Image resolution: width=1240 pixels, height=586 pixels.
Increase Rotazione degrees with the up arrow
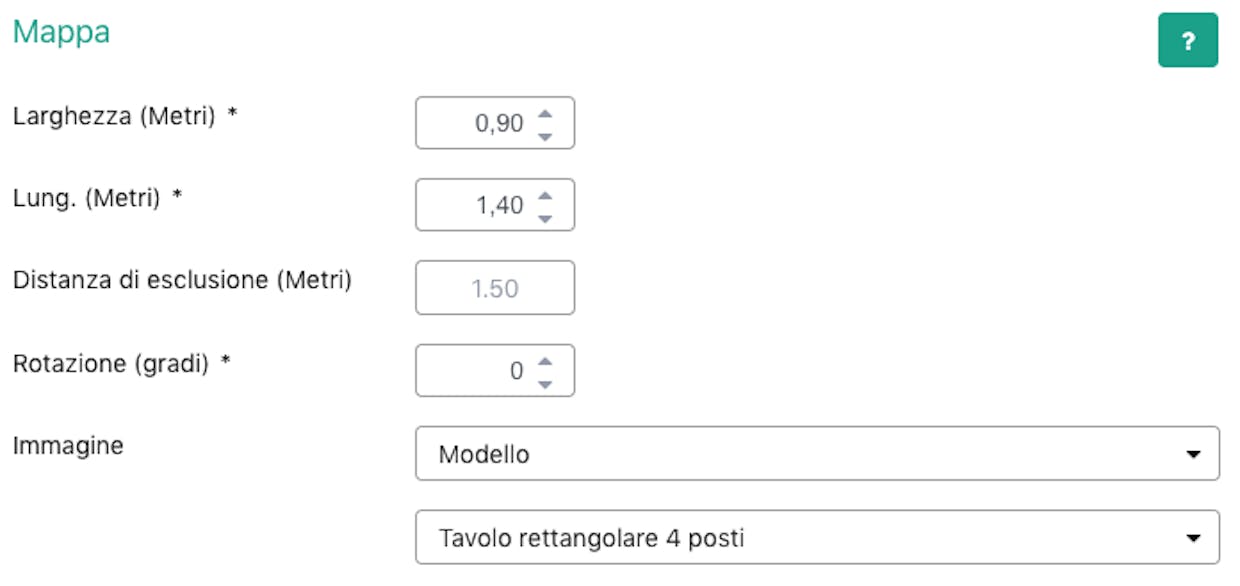545,361
